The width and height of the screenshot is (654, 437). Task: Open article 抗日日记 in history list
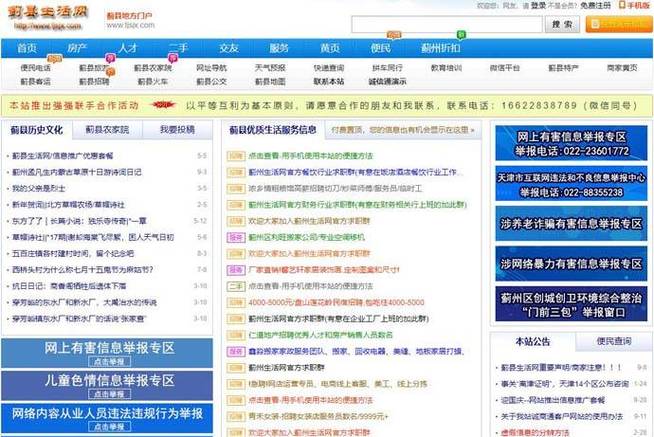pos(69,286)
